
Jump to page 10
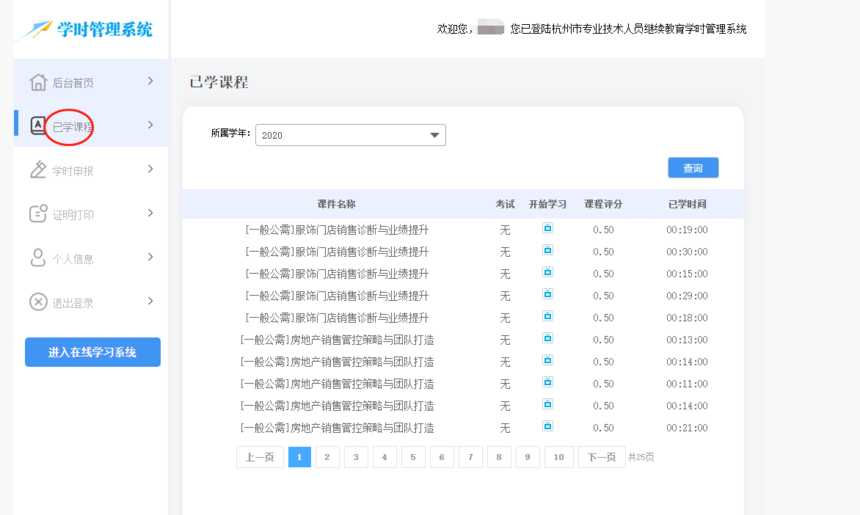(x=559, y=457)
